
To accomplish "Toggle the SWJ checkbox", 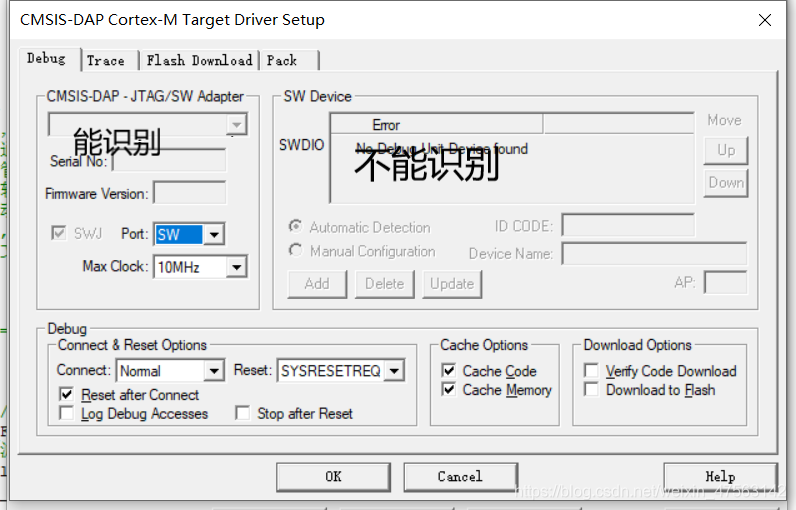I will click(59, 233).
